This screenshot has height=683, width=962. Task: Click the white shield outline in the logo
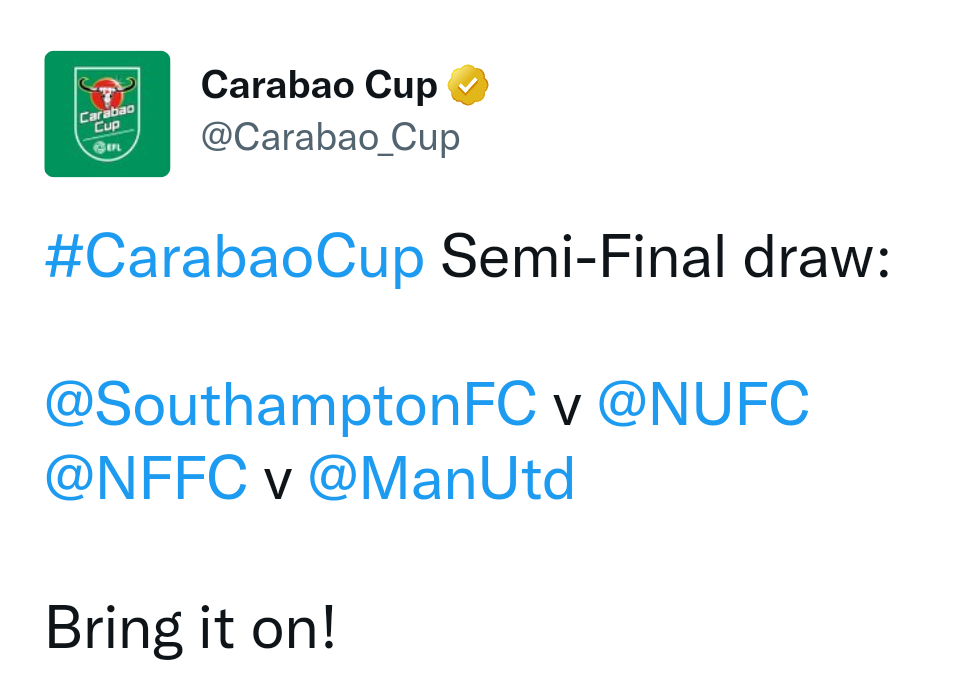pyautogui.click(x=107, y=114)
